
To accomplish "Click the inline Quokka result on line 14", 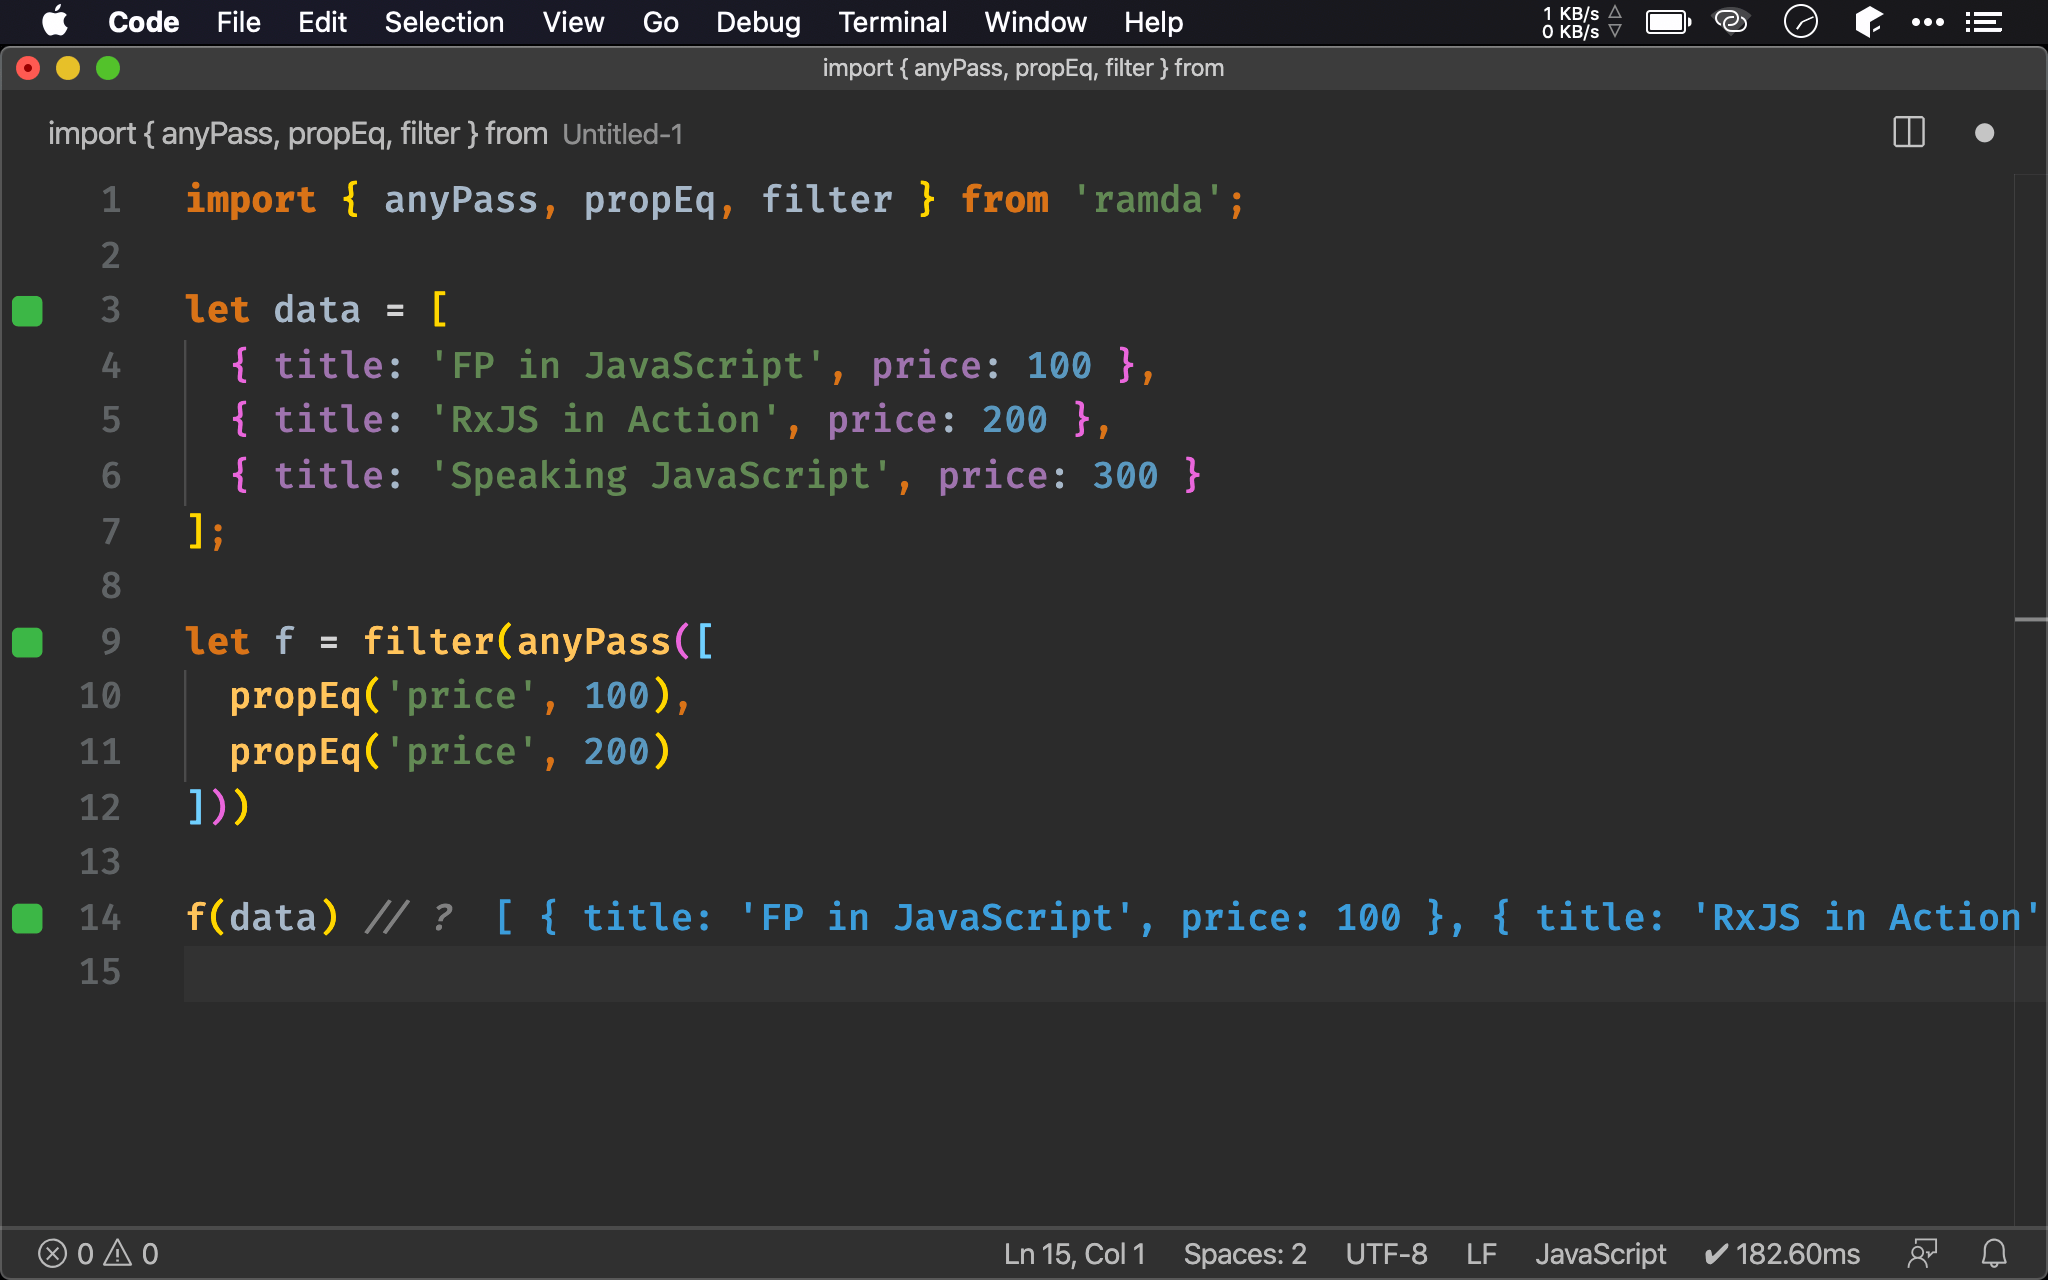I will 1267,917.
